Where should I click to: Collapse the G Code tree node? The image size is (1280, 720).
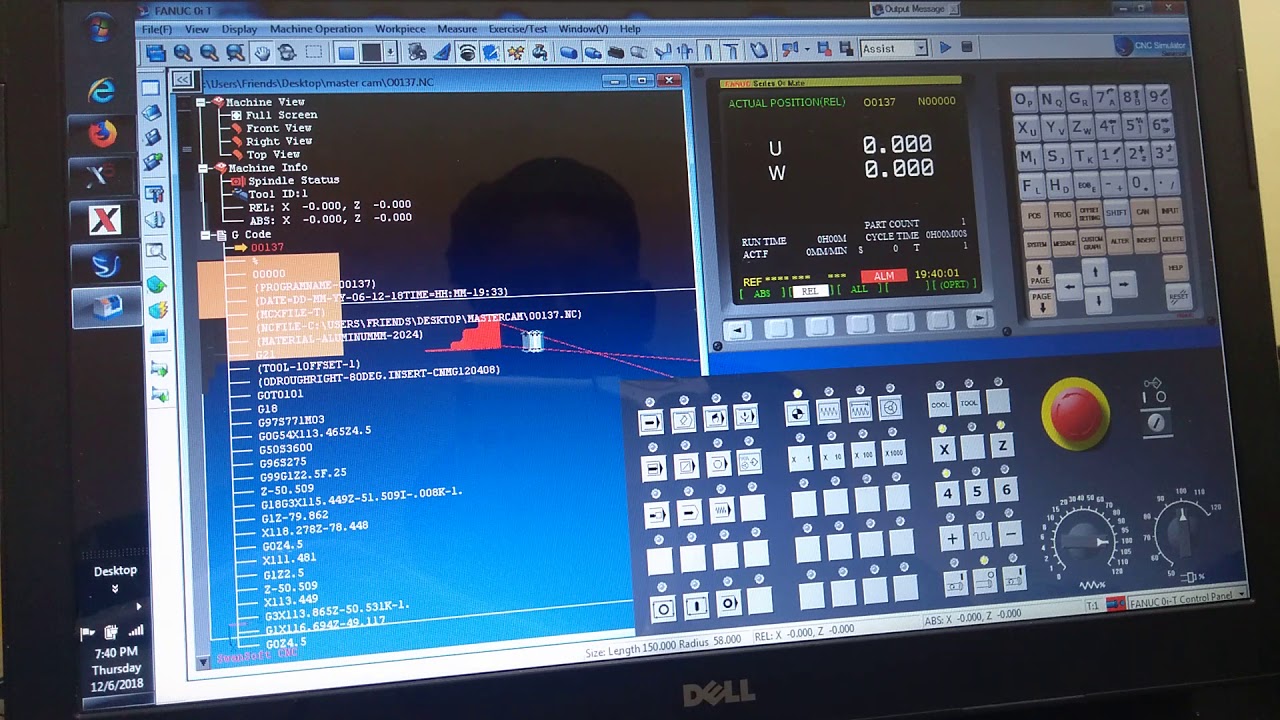click(x=206, y=235)
